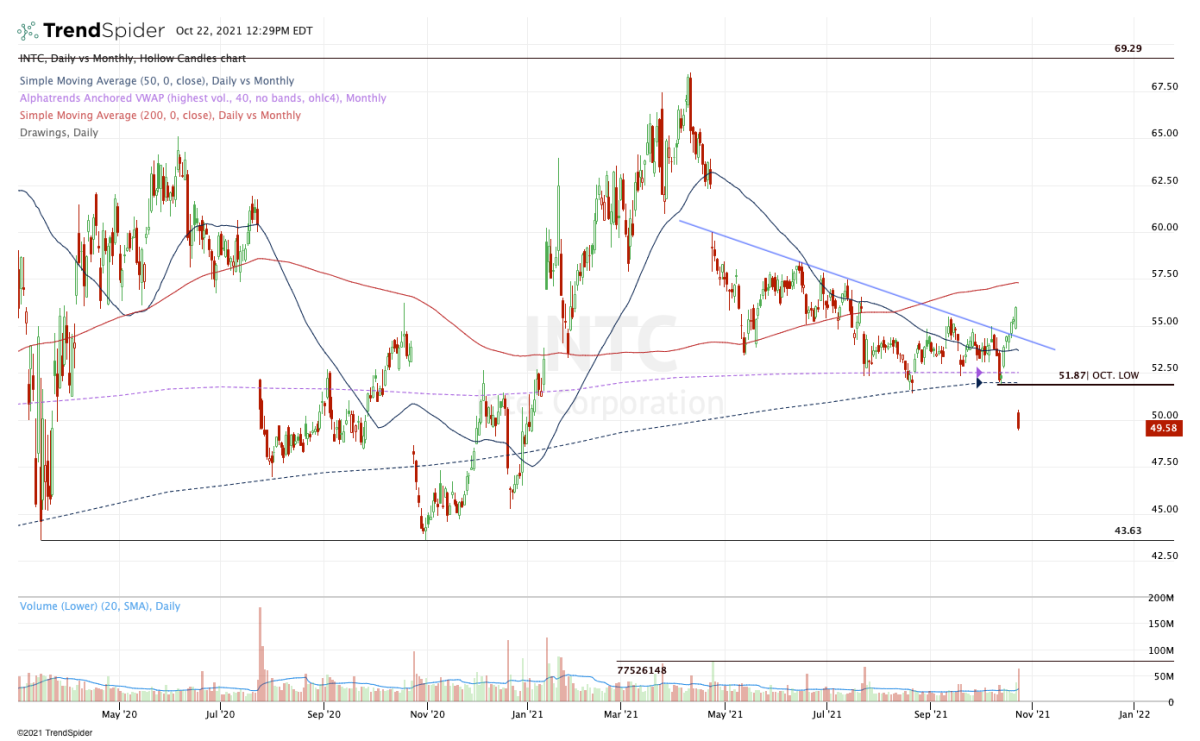1200x741 pixels.
Task: Click the 'Simple Moving Average (200, 0, close)' legend entry
Action: (x=159, y=115)
